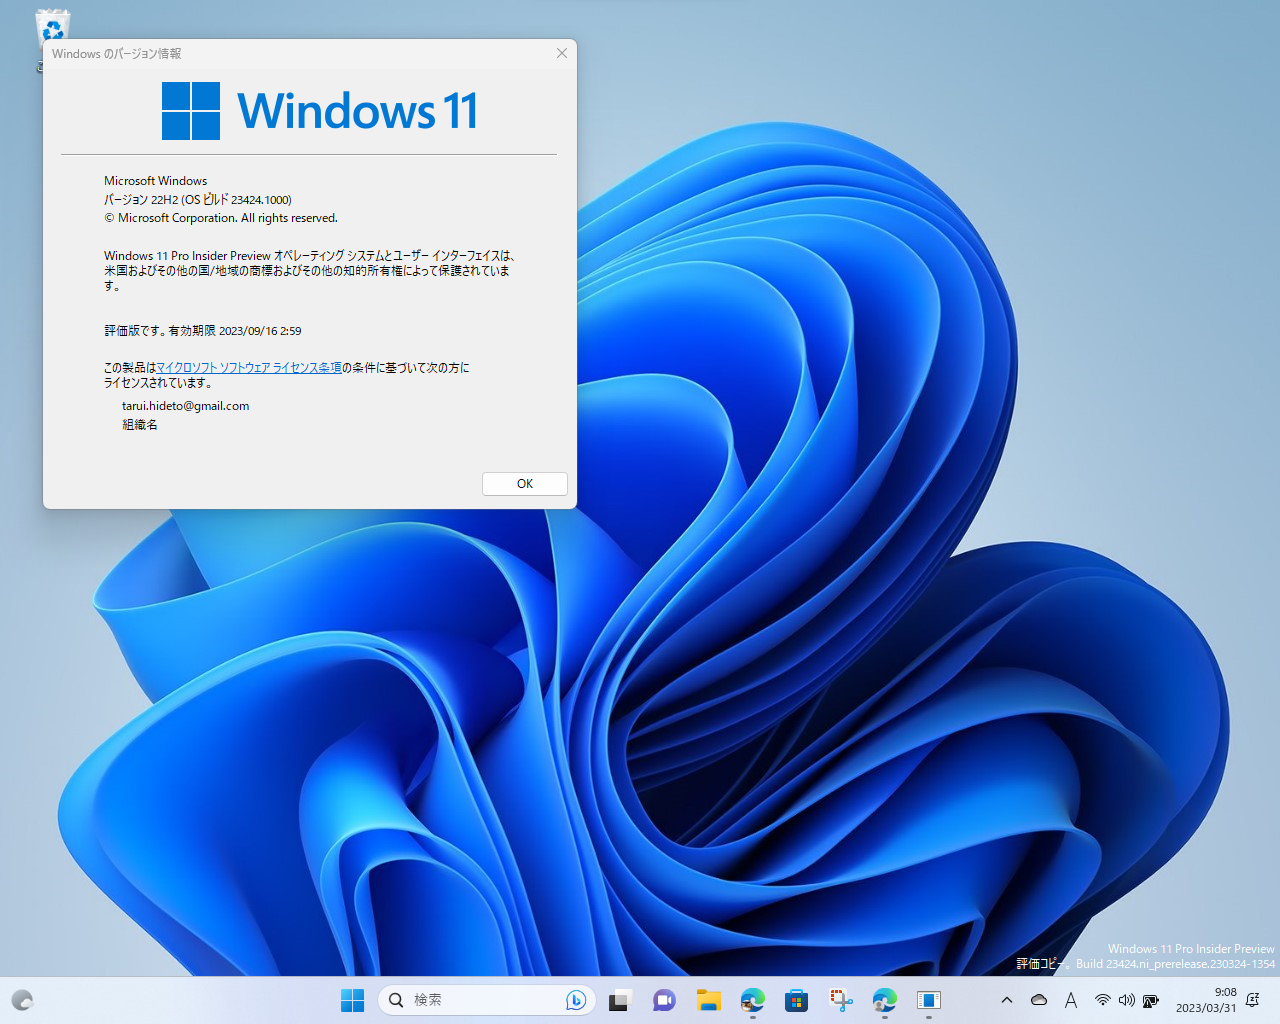
Task: Start a Bing Chat from the search box
Action: (576, 1000)
